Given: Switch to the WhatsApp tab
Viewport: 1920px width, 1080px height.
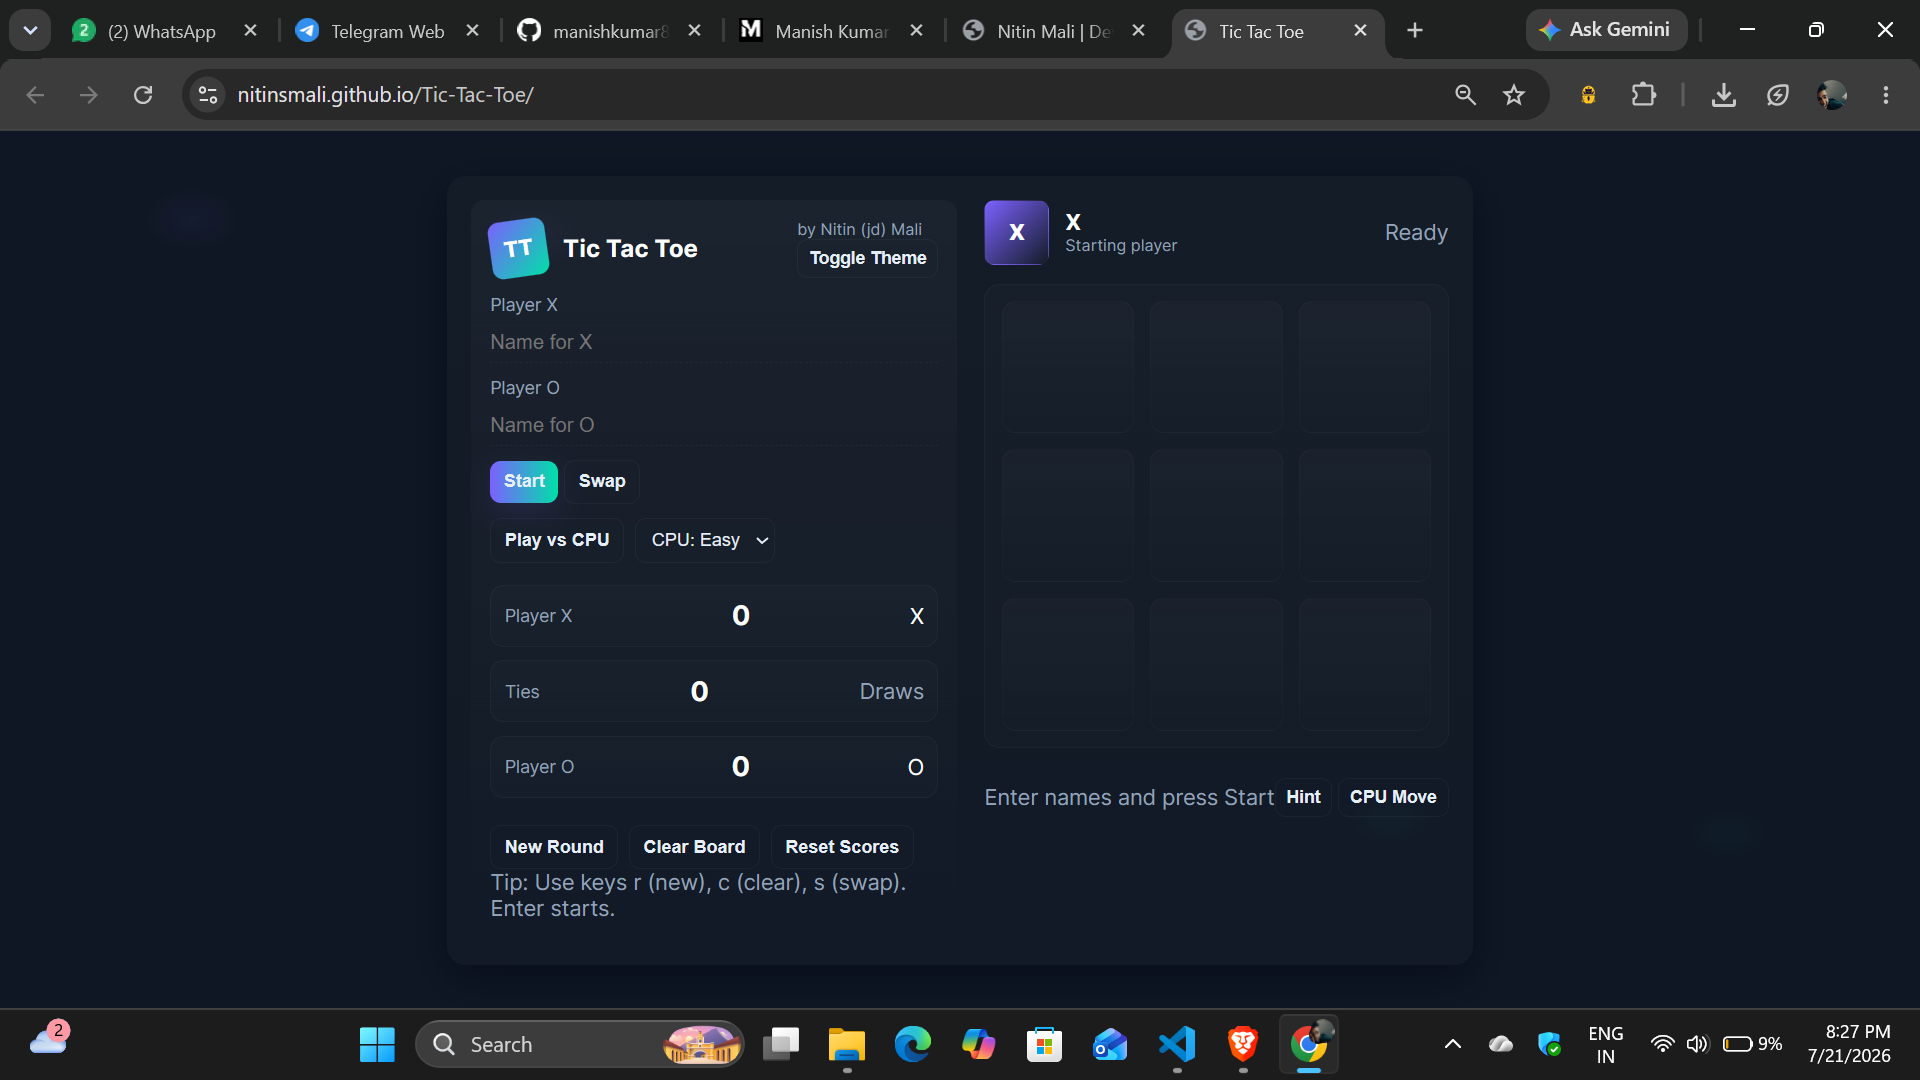Looking at the screenshot, I should pos(160,31).
